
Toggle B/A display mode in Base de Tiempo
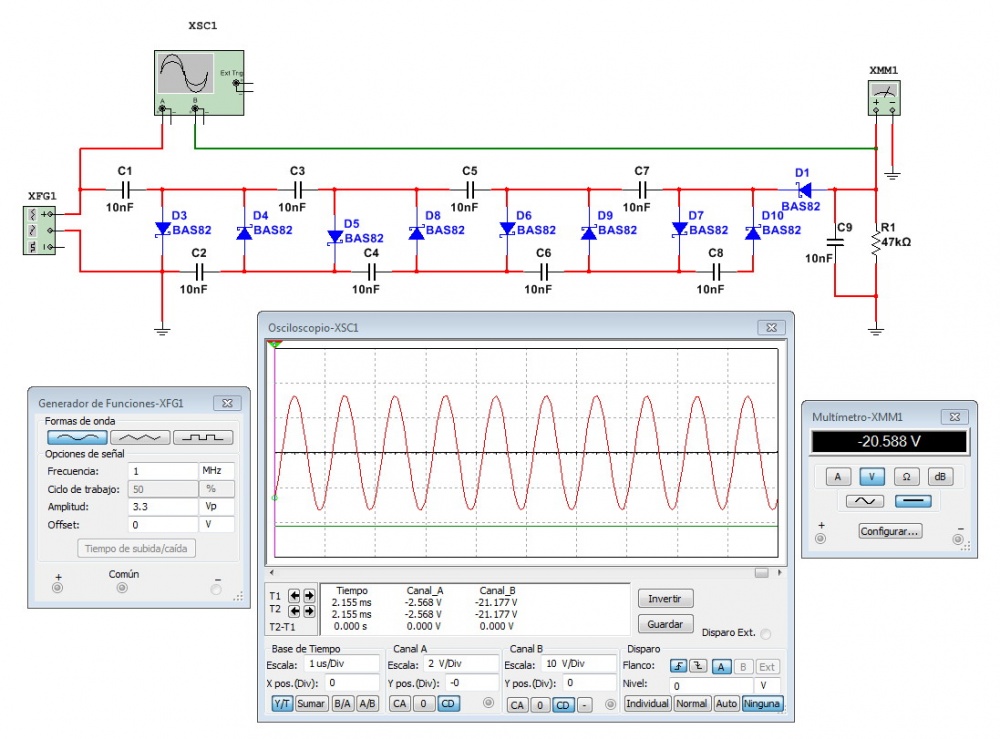tap(343, 704)
